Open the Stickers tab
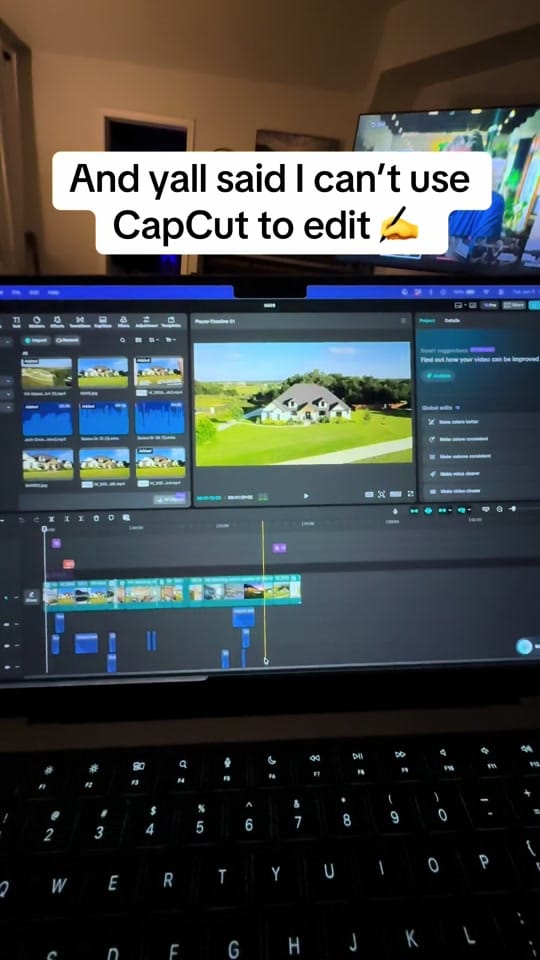This screenshot has height=960, width=540. [37, 321]
